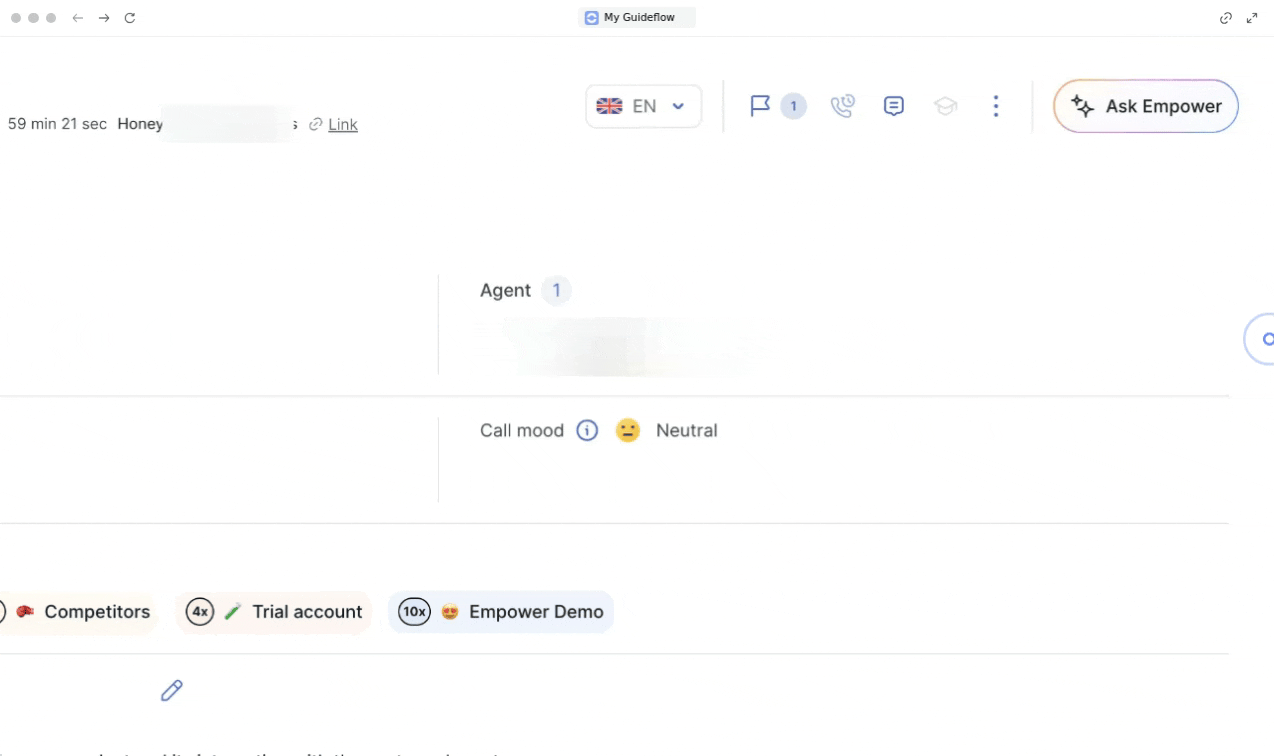This screenshot has height=756, width=1274.
Task: Click the pencil edit icon
Action: point(172,690)
